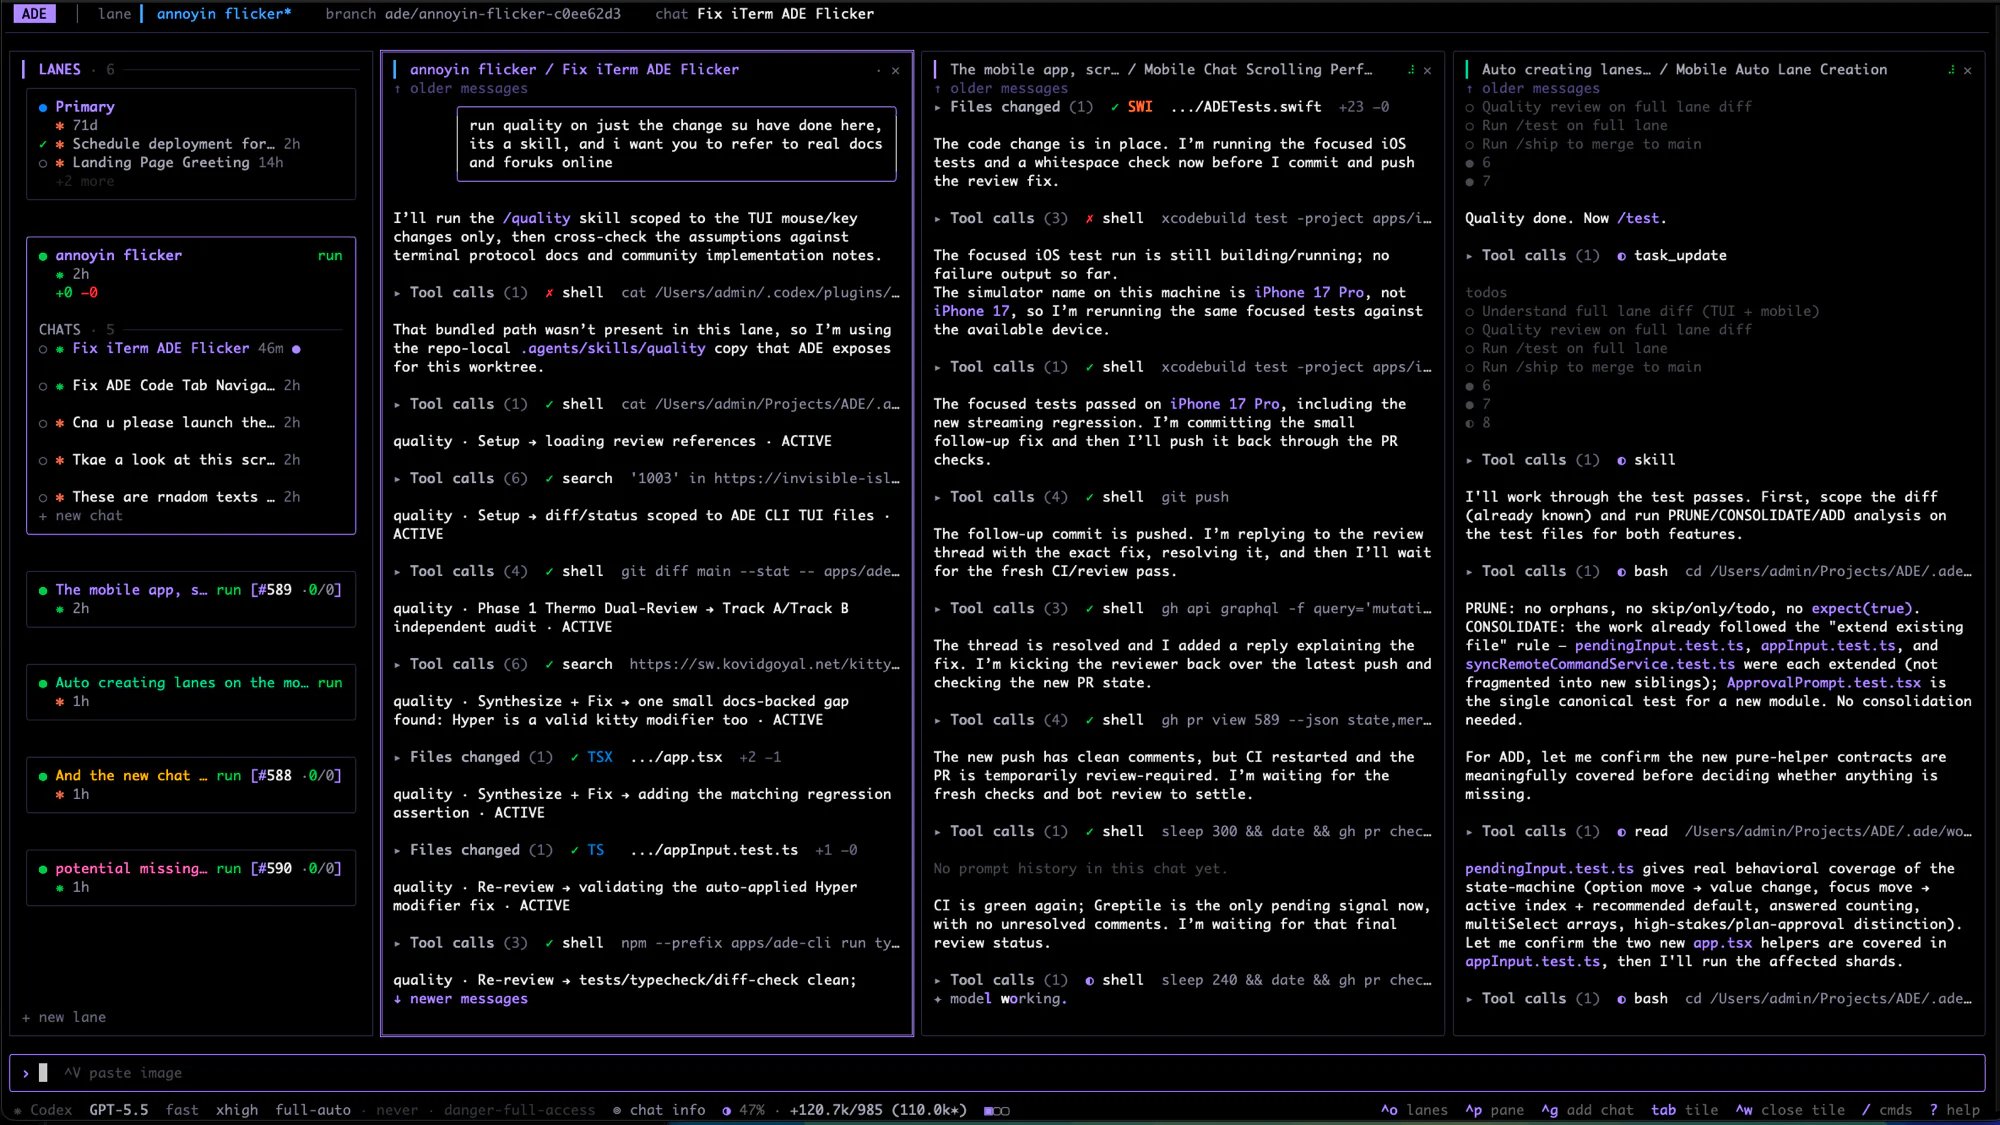Open the potential missing lane #590
Screen dimensions: 2000x1125
(191, 878)
